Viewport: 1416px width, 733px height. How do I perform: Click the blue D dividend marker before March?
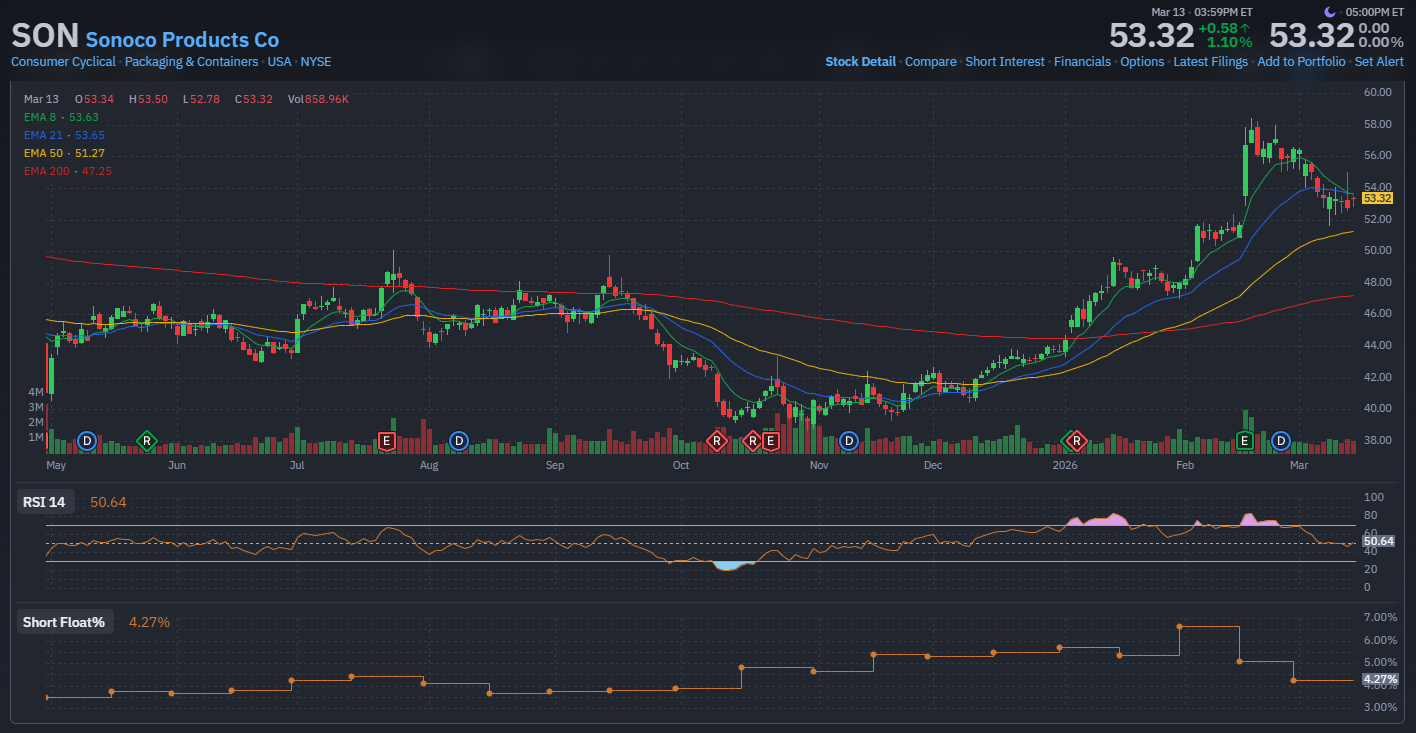pos(1281,440)
